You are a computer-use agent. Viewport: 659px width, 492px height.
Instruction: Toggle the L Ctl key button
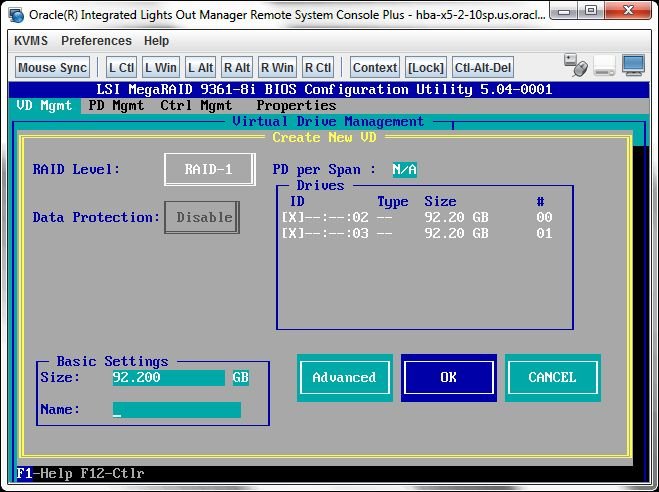pyautogui.click(x=121, y=68)
